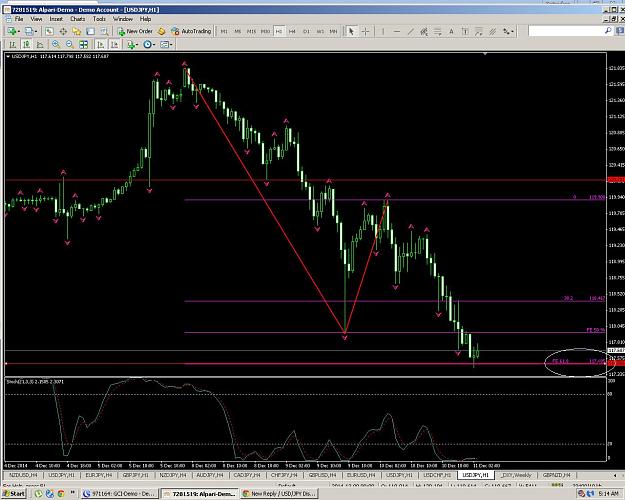Select the text A tool
Image resolution: width=625 pixels, height=500 pixels.
[451, 31]
